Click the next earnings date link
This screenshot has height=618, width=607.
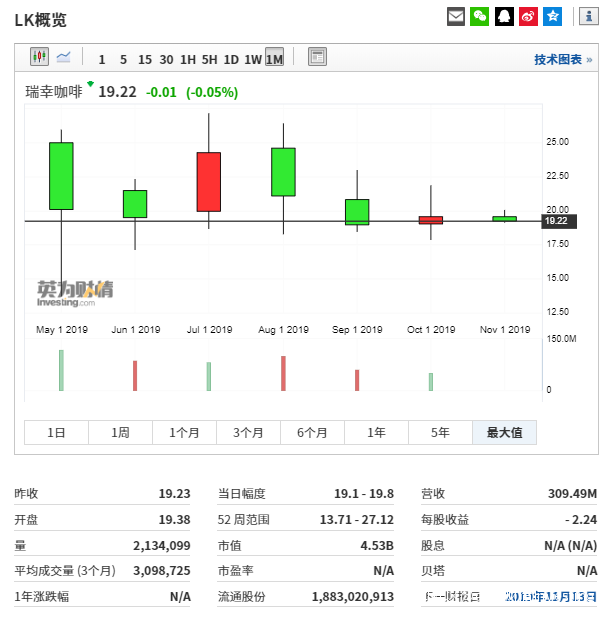tap(551, 596)
